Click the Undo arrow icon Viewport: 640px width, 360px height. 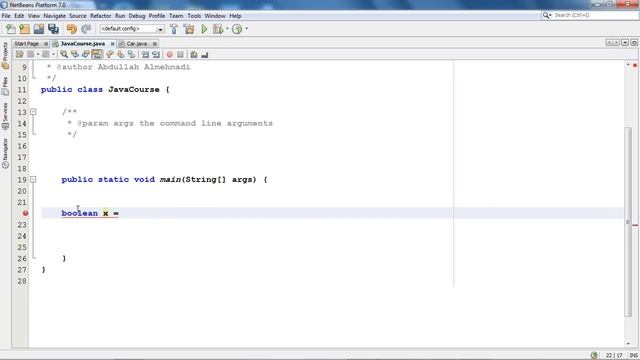click(x=71, y=29)
